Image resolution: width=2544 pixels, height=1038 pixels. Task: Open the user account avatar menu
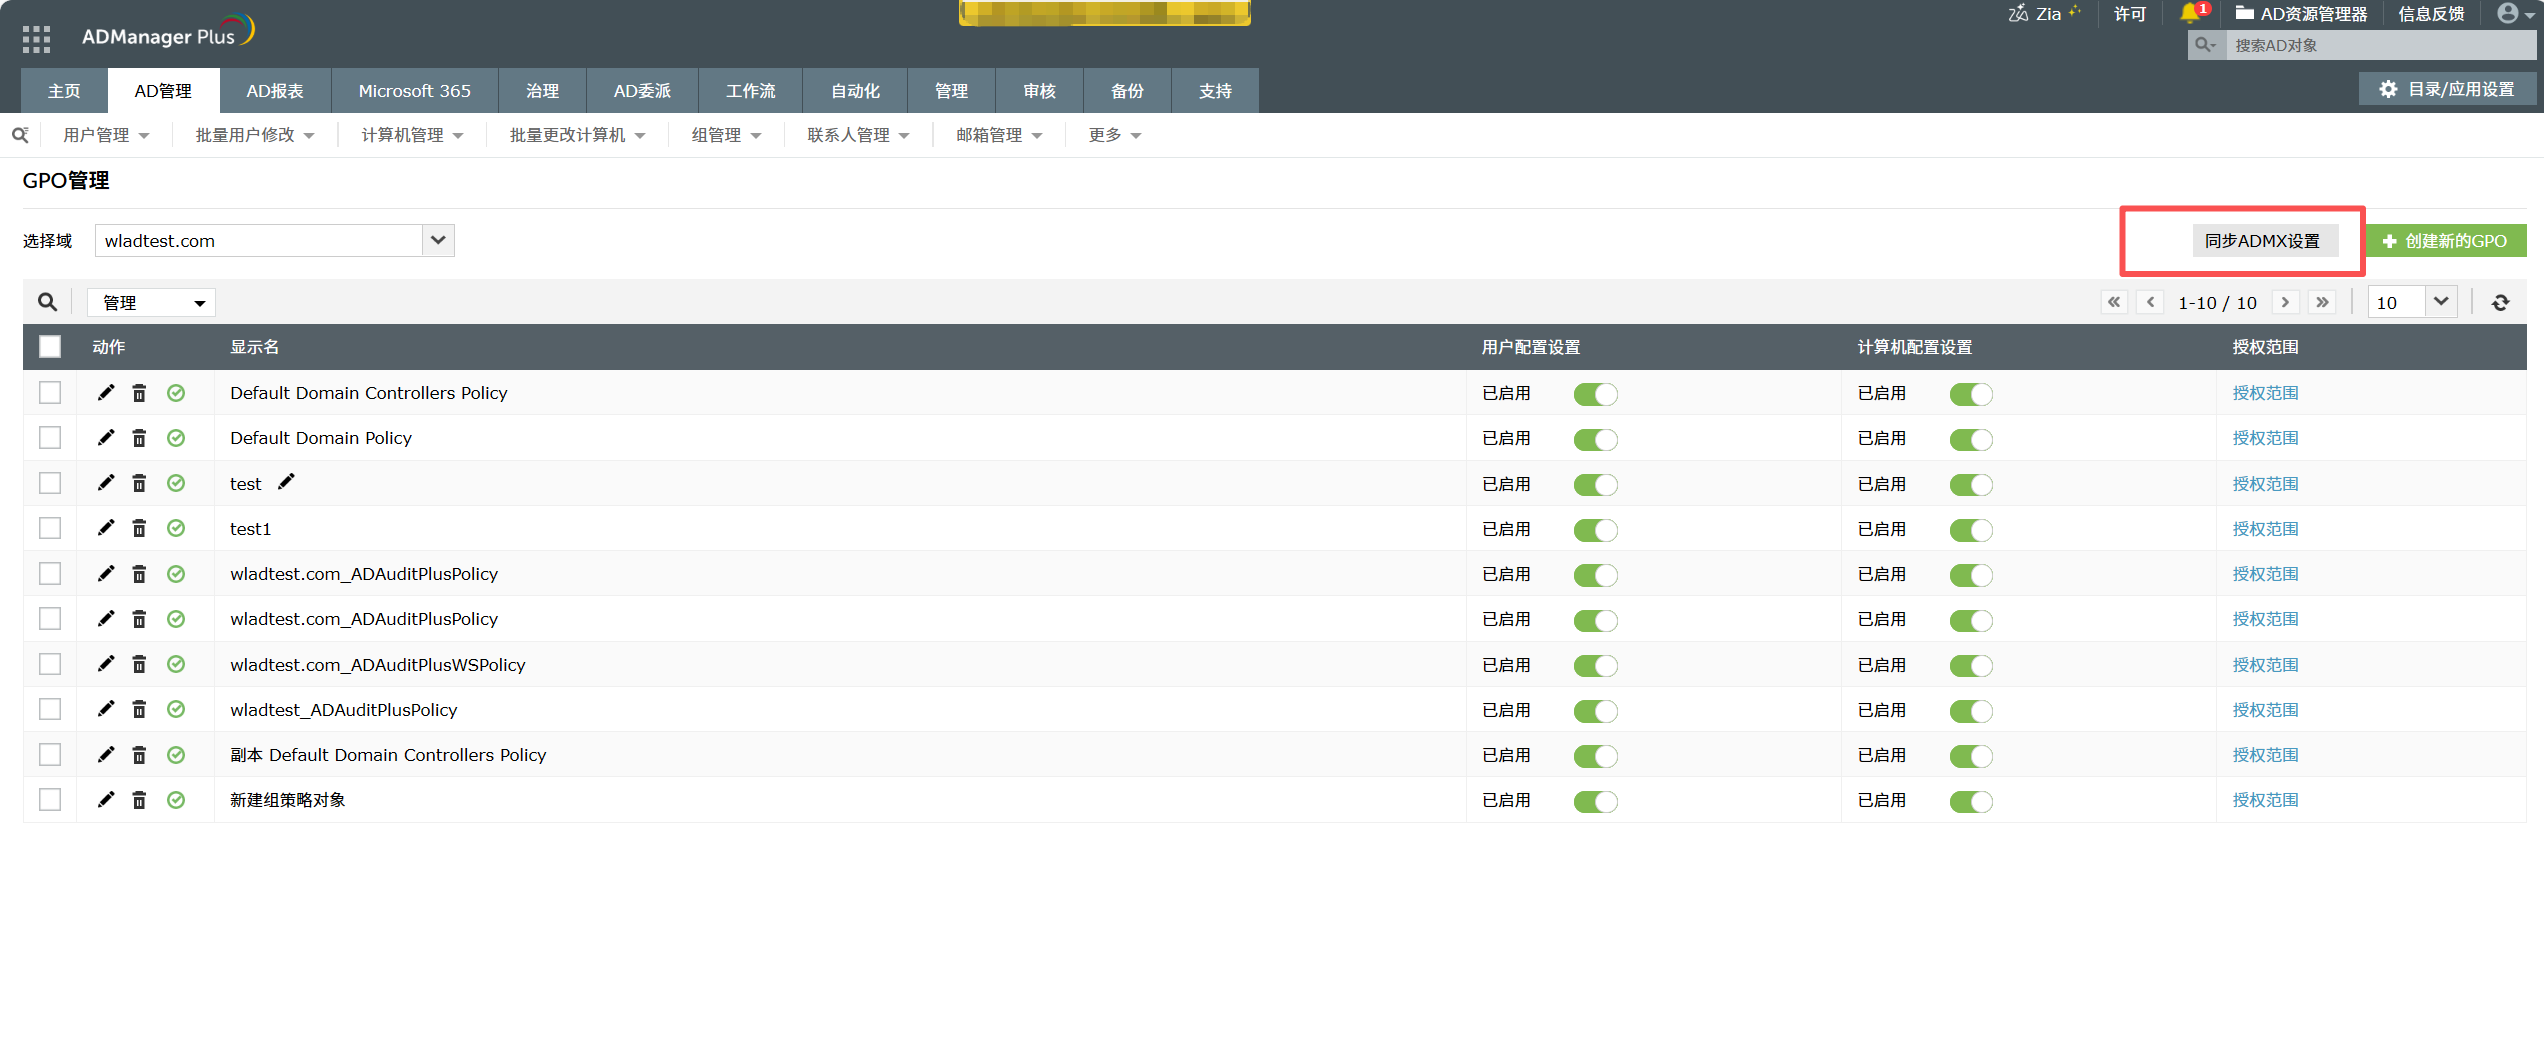coord(2514,13)
